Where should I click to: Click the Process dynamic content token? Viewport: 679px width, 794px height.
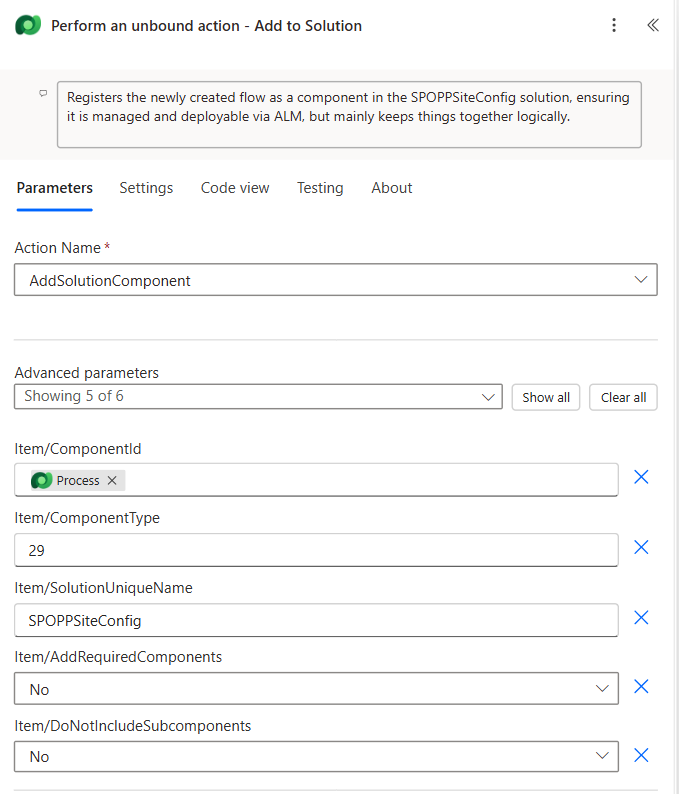coord(77,481)
